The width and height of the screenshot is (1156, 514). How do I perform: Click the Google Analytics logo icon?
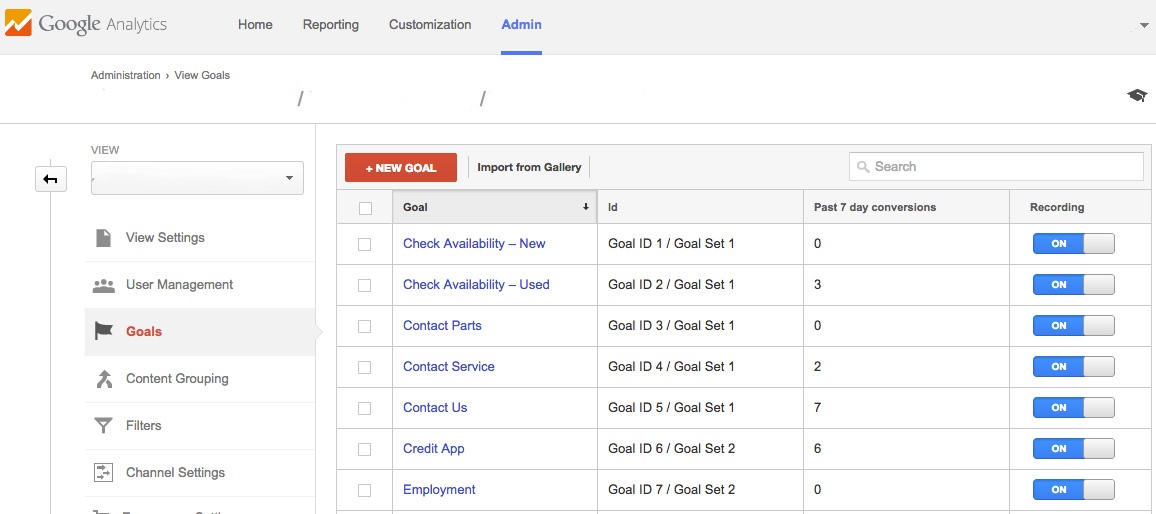point(18,24)
